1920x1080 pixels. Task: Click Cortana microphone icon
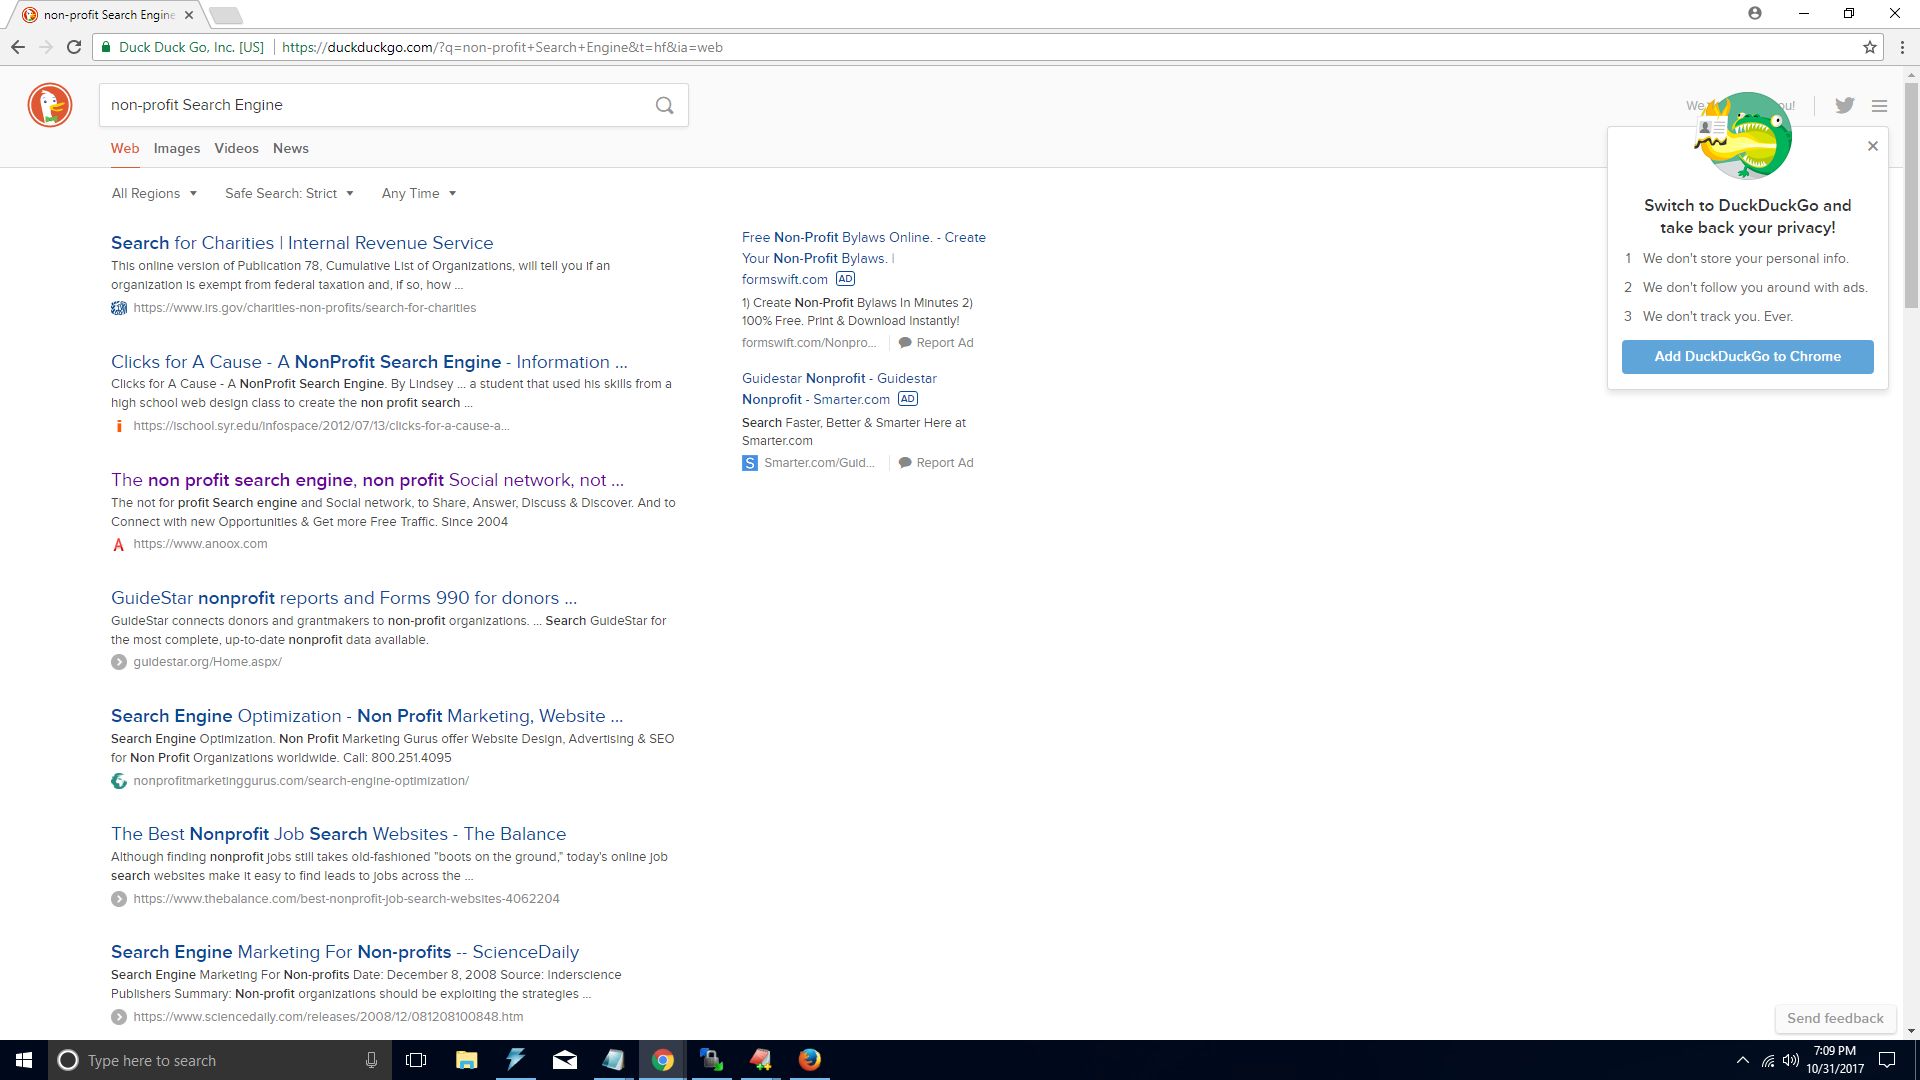tap(371, 1060)
